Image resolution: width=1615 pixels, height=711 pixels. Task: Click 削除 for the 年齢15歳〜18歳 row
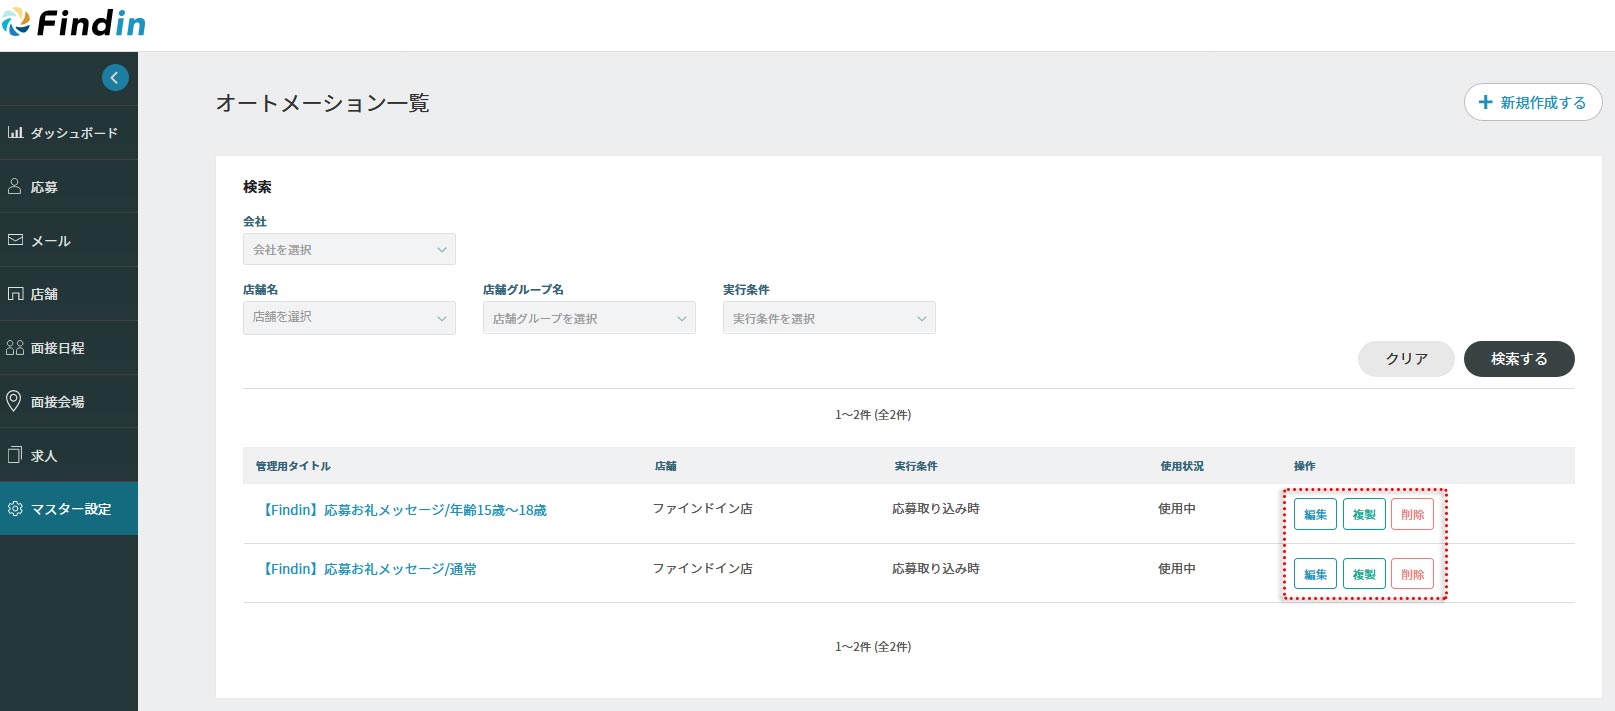pyautogui.click(x=1412, y=514)
